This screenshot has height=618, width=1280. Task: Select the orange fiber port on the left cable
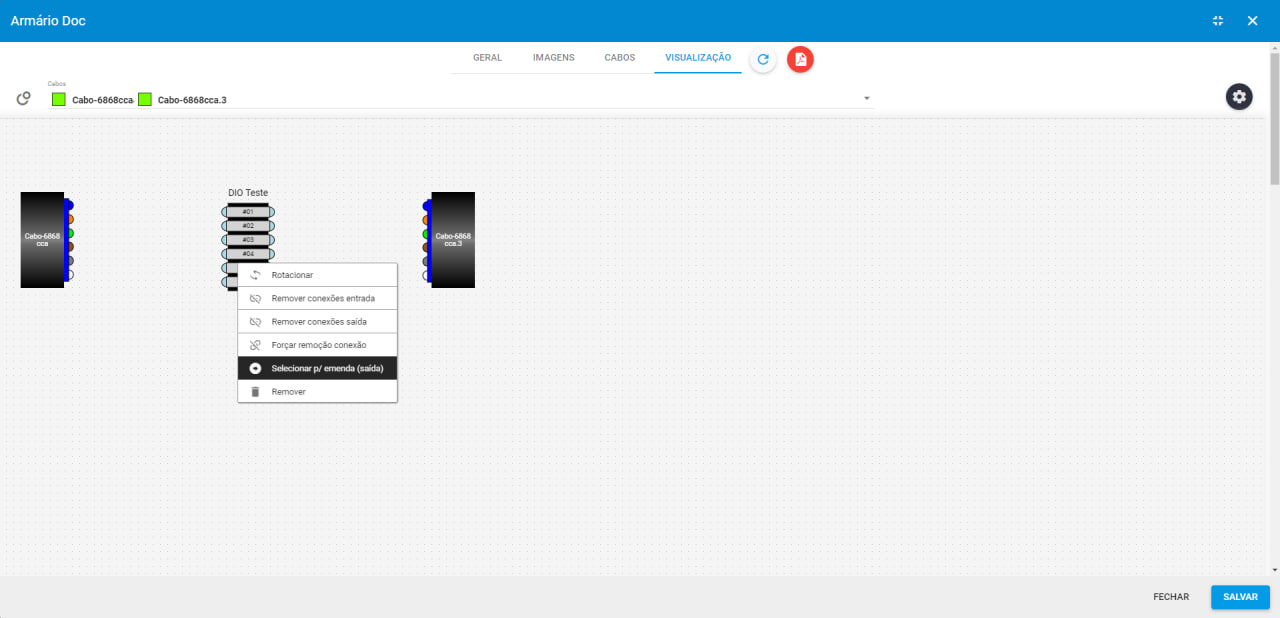[68, 219]
